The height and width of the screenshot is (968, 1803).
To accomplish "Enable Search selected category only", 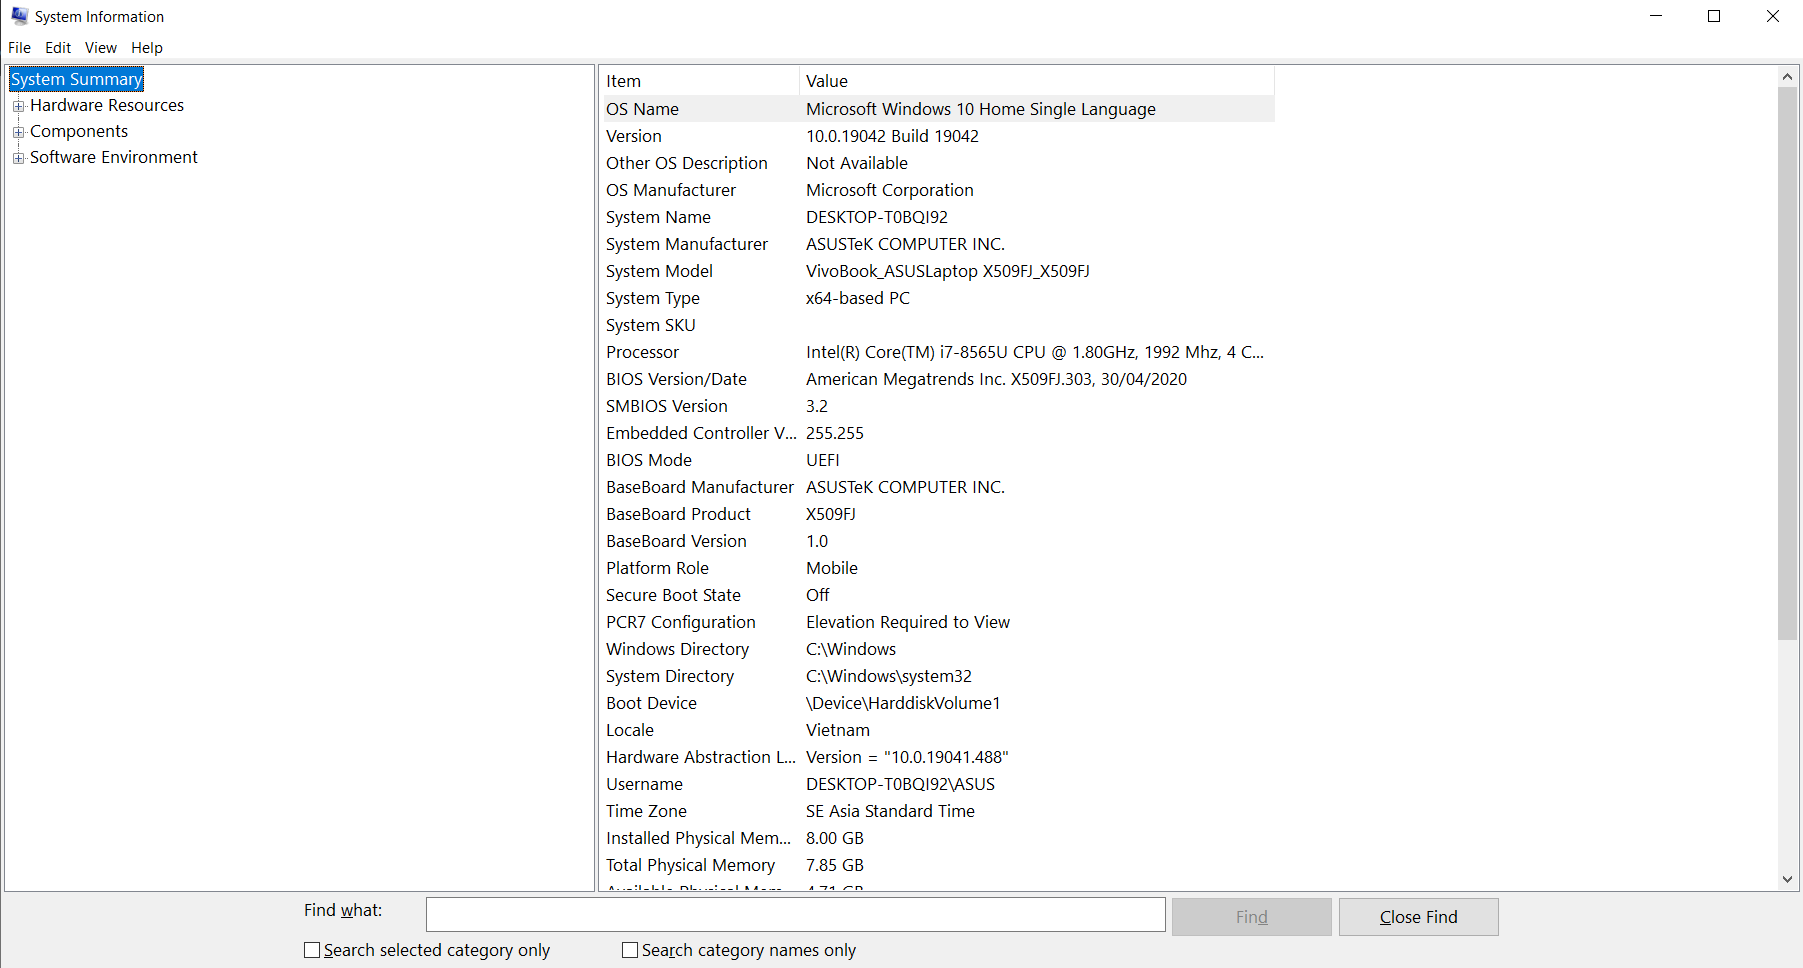I will [x=311, y=950].
